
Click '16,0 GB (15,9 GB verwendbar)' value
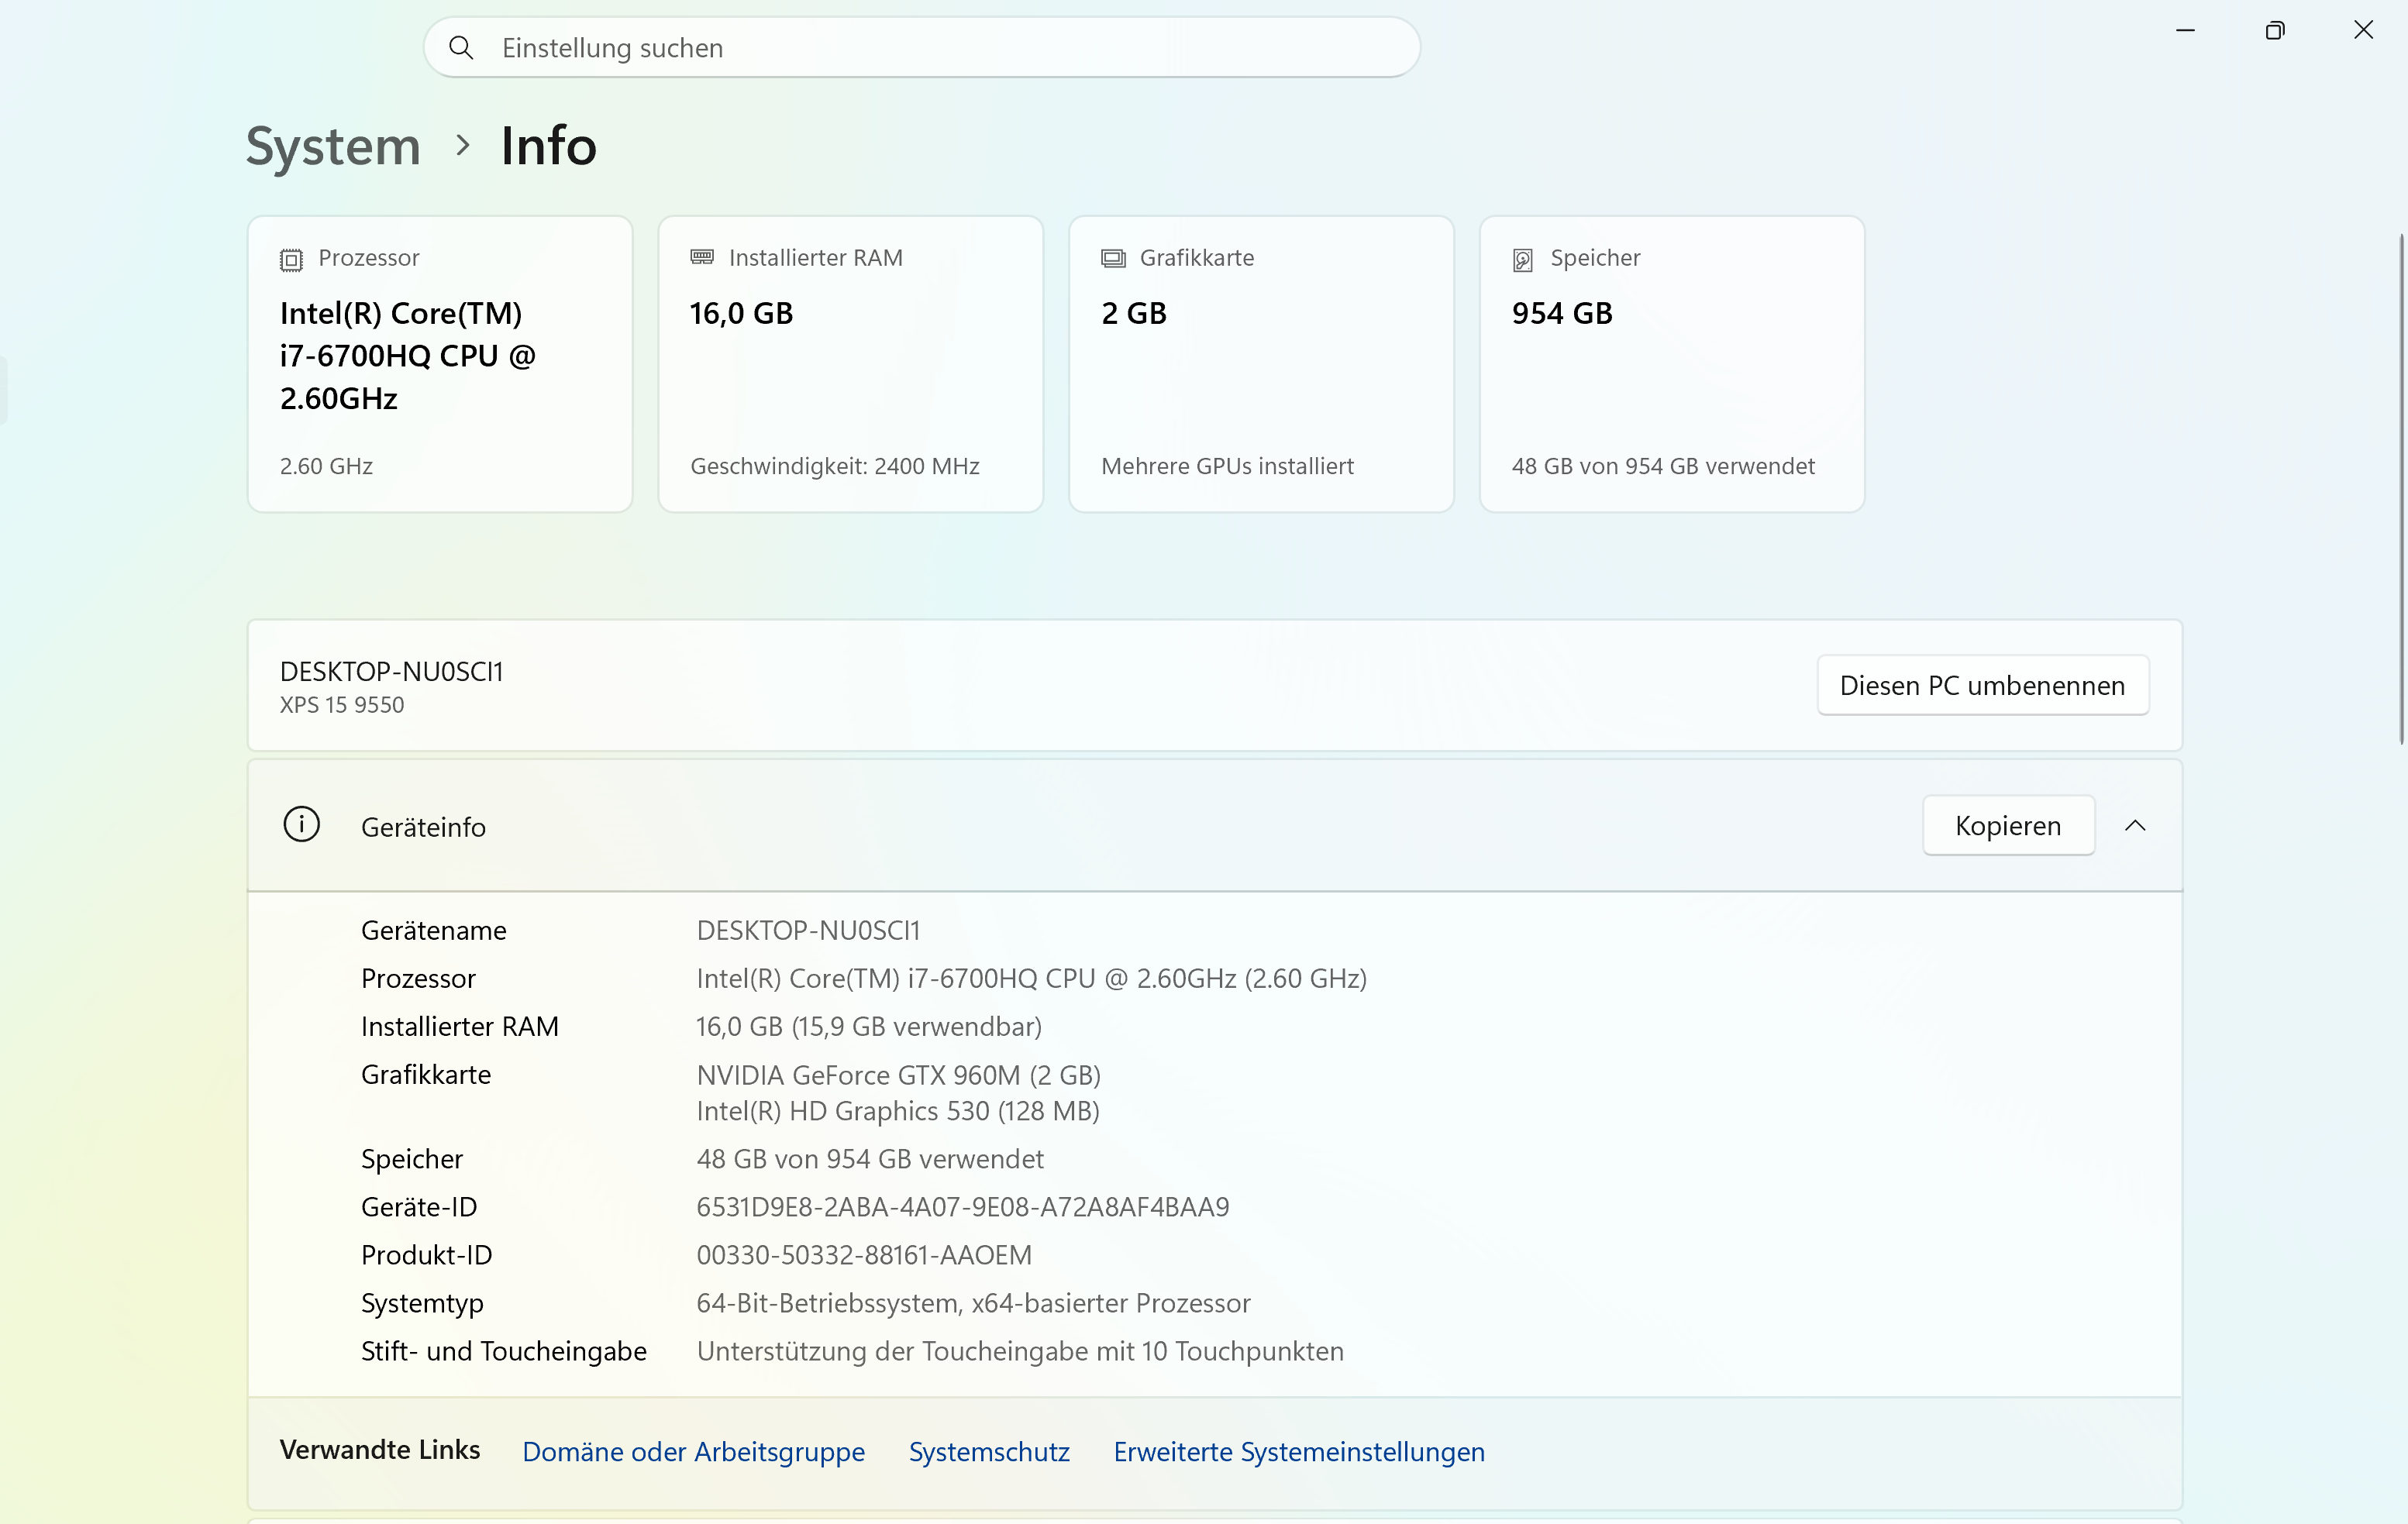pos(869,1026)
